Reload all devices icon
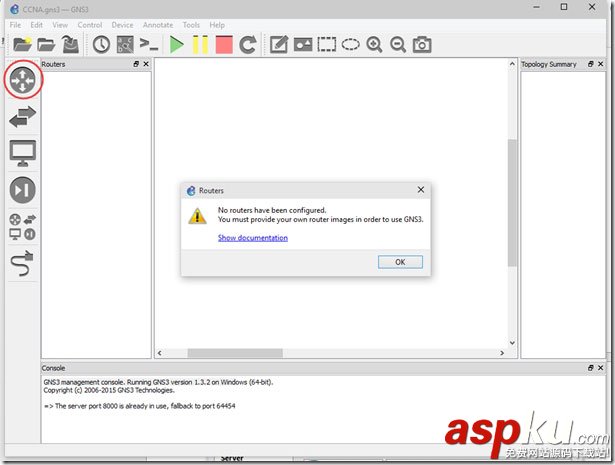This screenshot has height=465, width=615. point(248,44)
